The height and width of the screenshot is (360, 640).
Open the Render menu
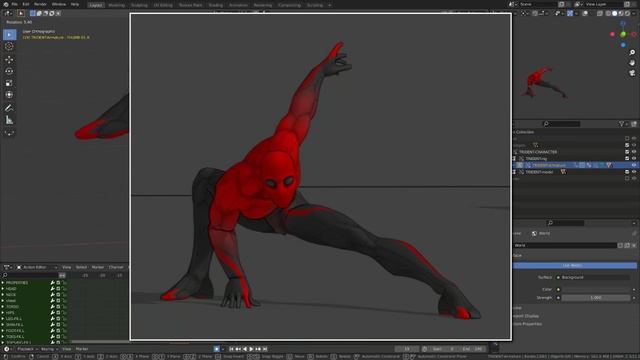coord(40,4)
